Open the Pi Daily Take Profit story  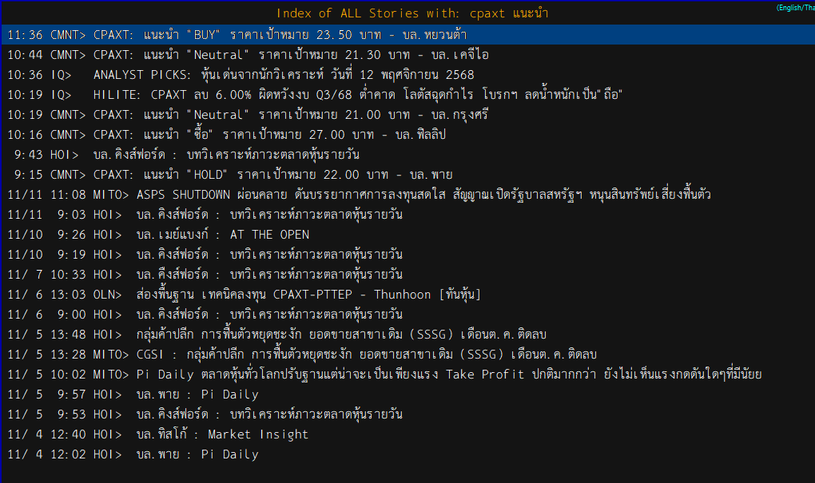coord(449,374)
